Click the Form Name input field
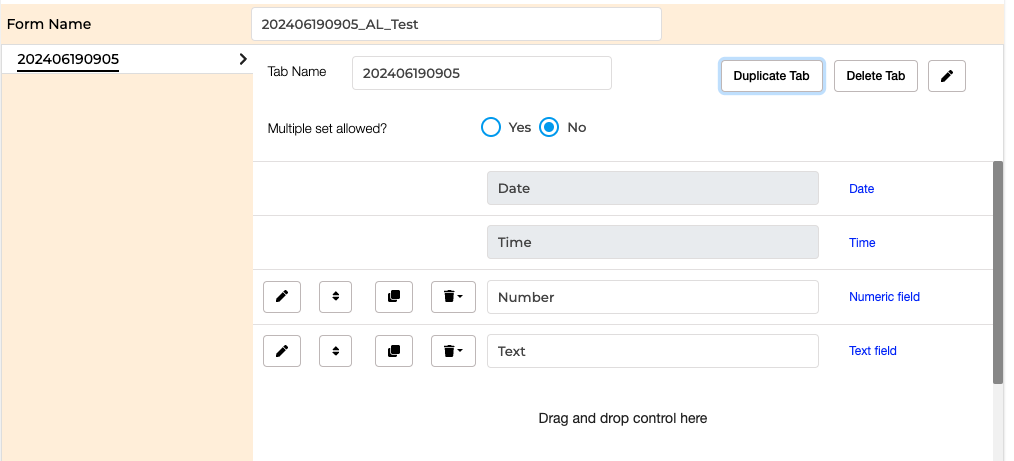 pos(457,25)
